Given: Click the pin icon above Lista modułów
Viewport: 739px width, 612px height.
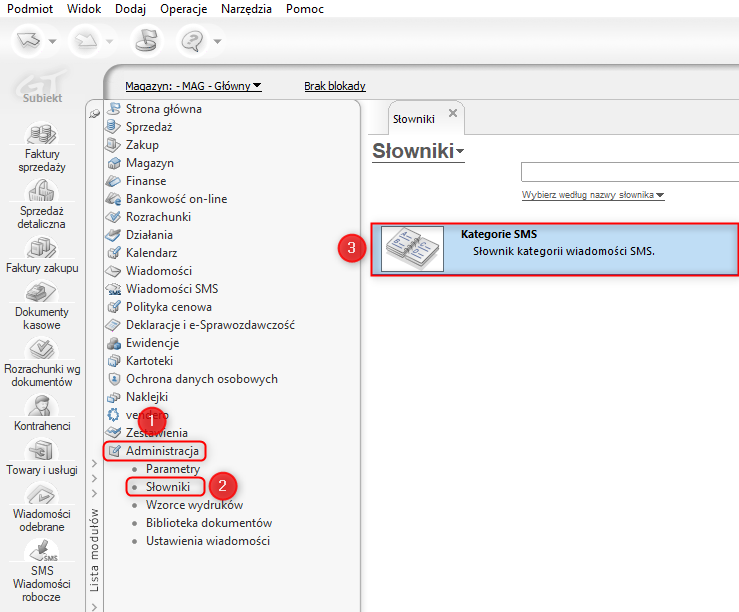Looking at the screenshot, I should click(95, 113).
